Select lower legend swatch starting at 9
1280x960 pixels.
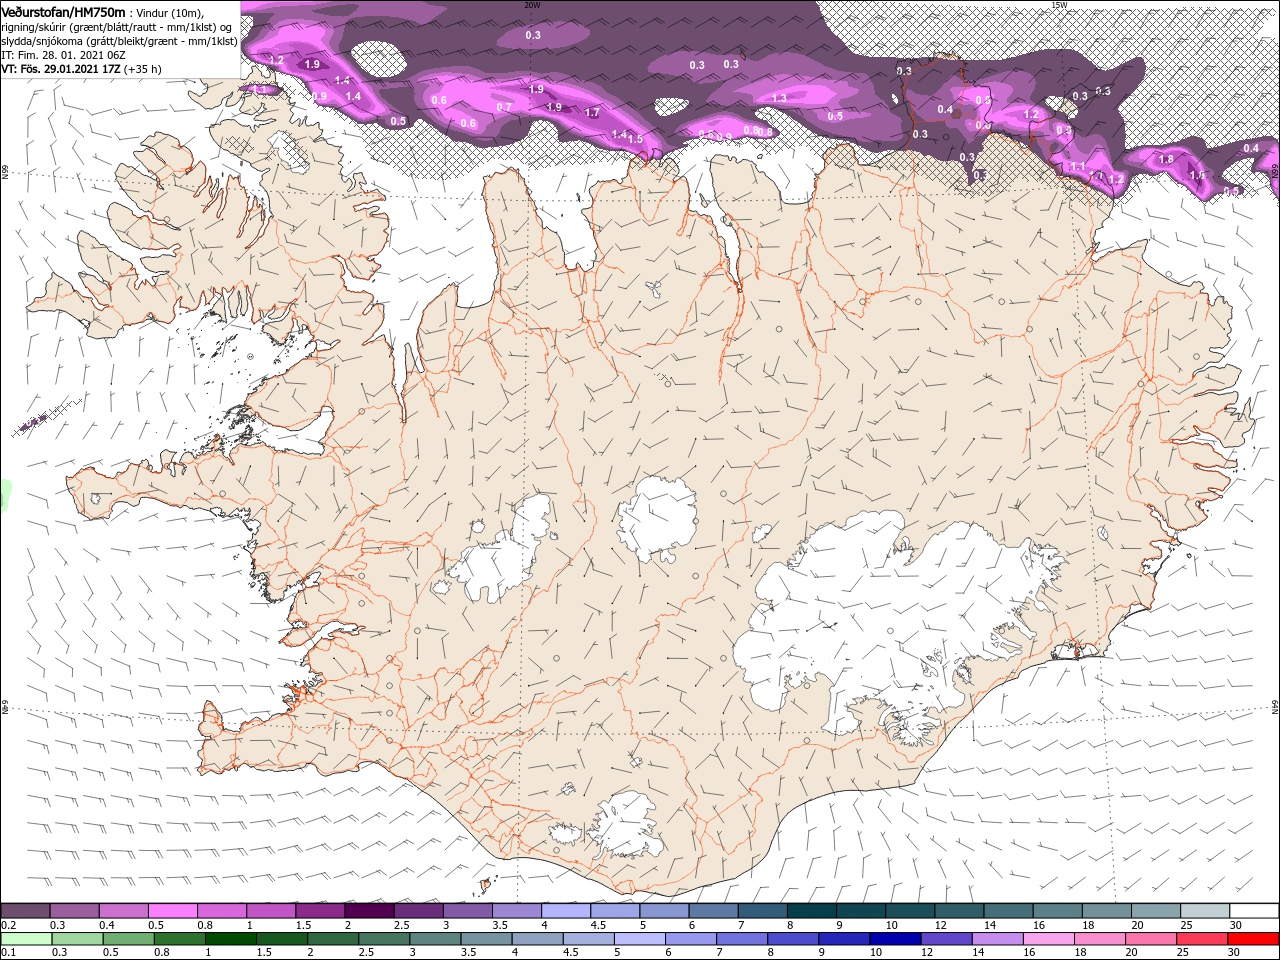click(x=845, y=939)
